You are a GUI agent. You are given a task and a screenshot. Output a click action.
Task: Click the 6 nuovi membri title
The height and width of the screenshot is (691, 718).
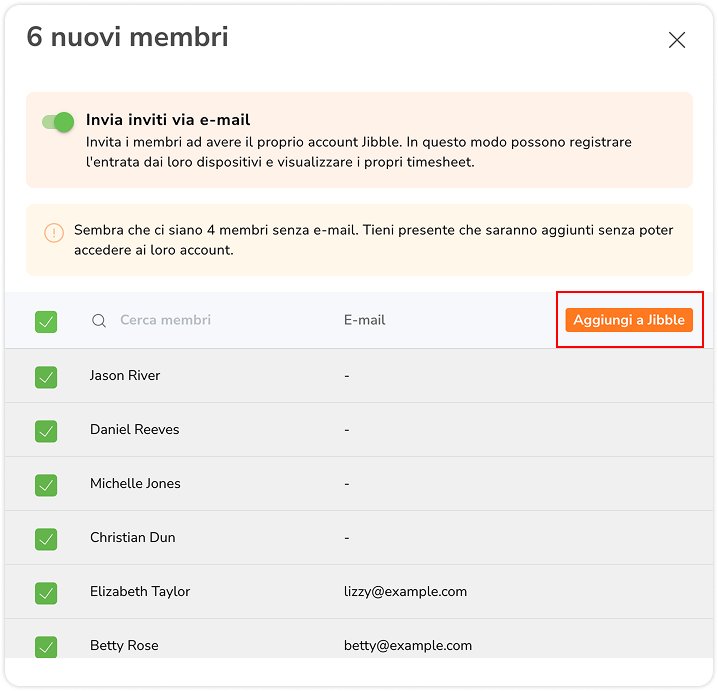[127, 37]
